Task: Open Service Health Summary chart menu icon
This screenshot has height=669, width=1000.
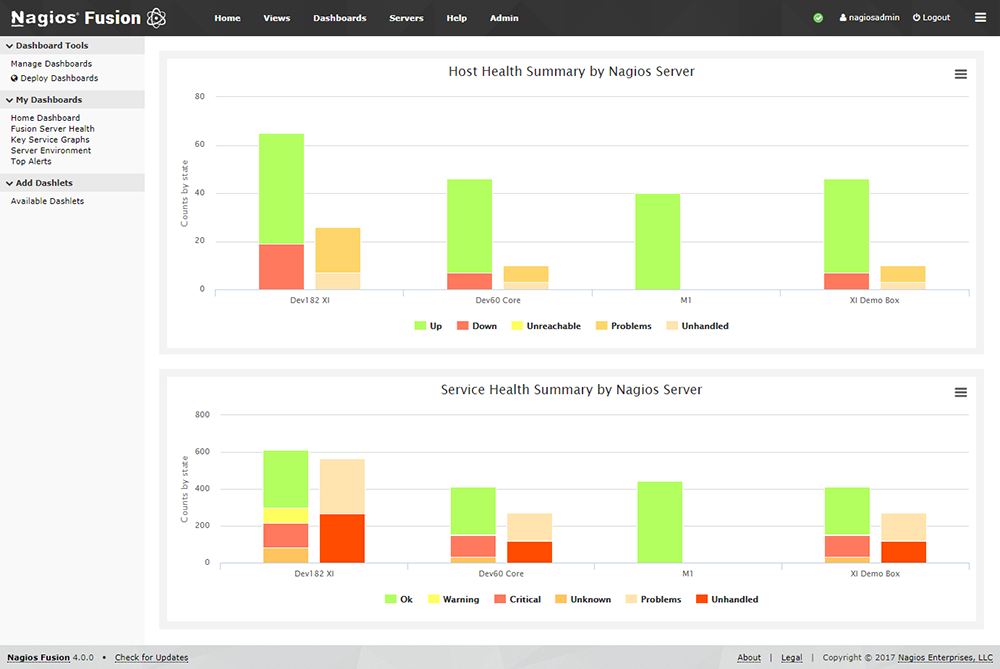Action: click(961, 393)
